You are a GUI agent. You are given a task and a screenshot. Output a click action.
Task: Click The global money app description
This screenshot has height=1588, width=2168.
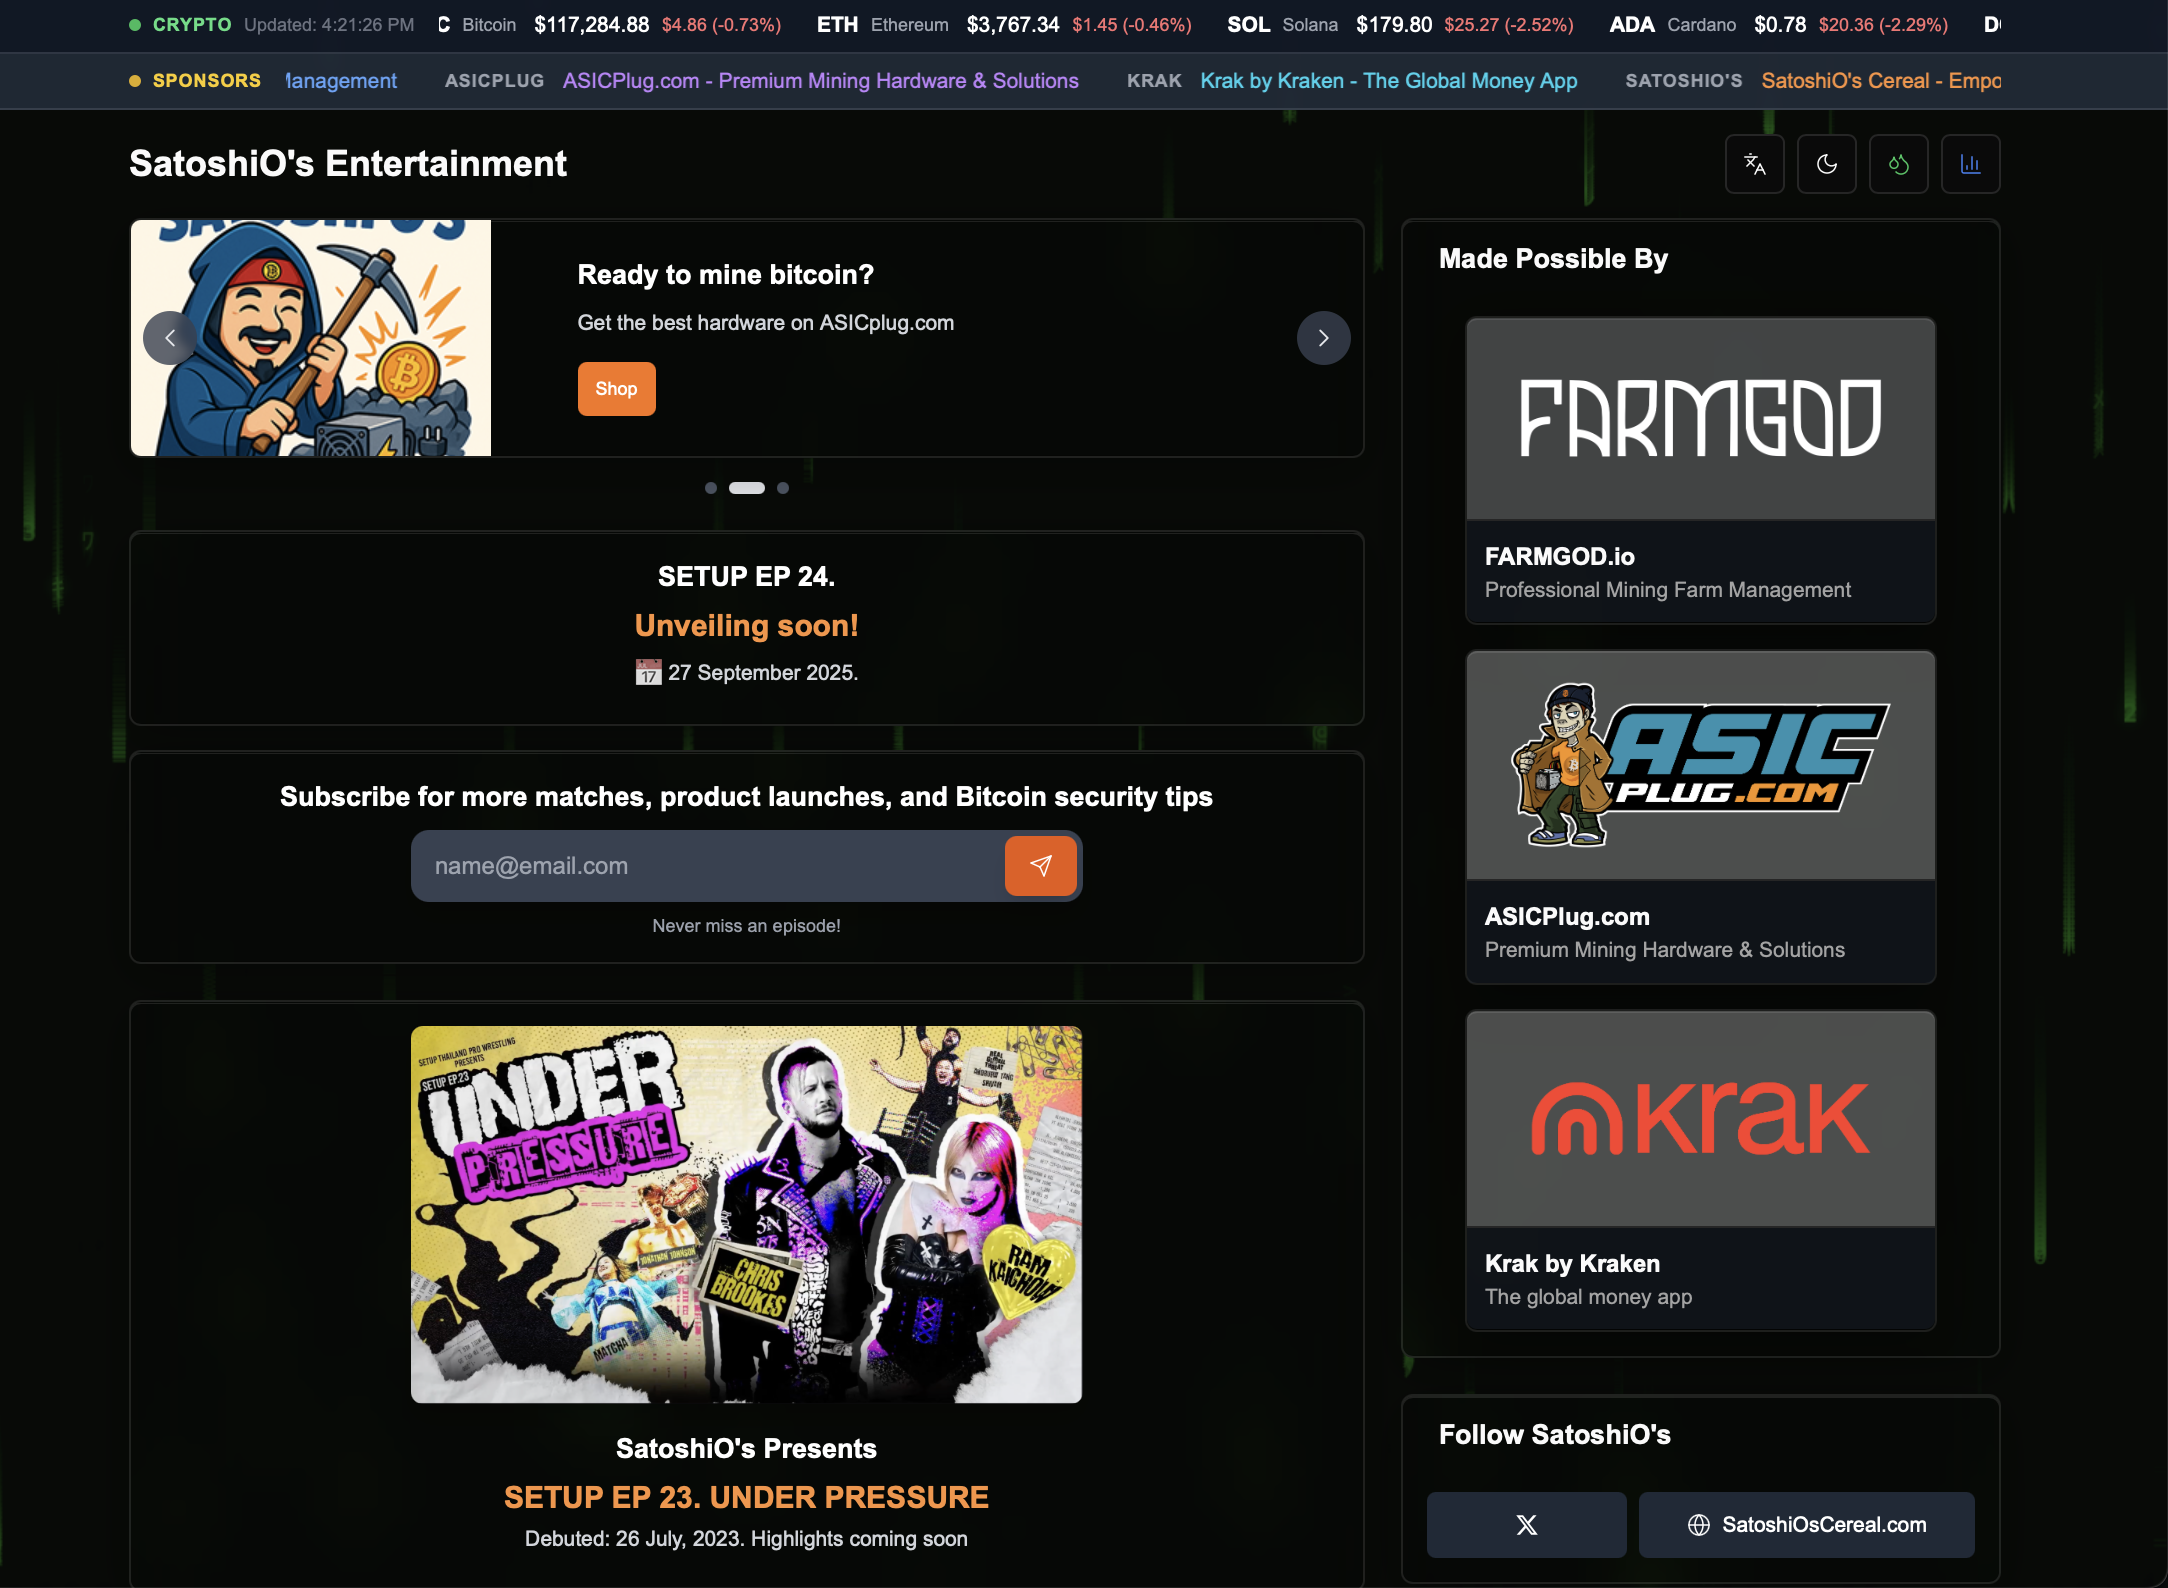(1588, 1297)
